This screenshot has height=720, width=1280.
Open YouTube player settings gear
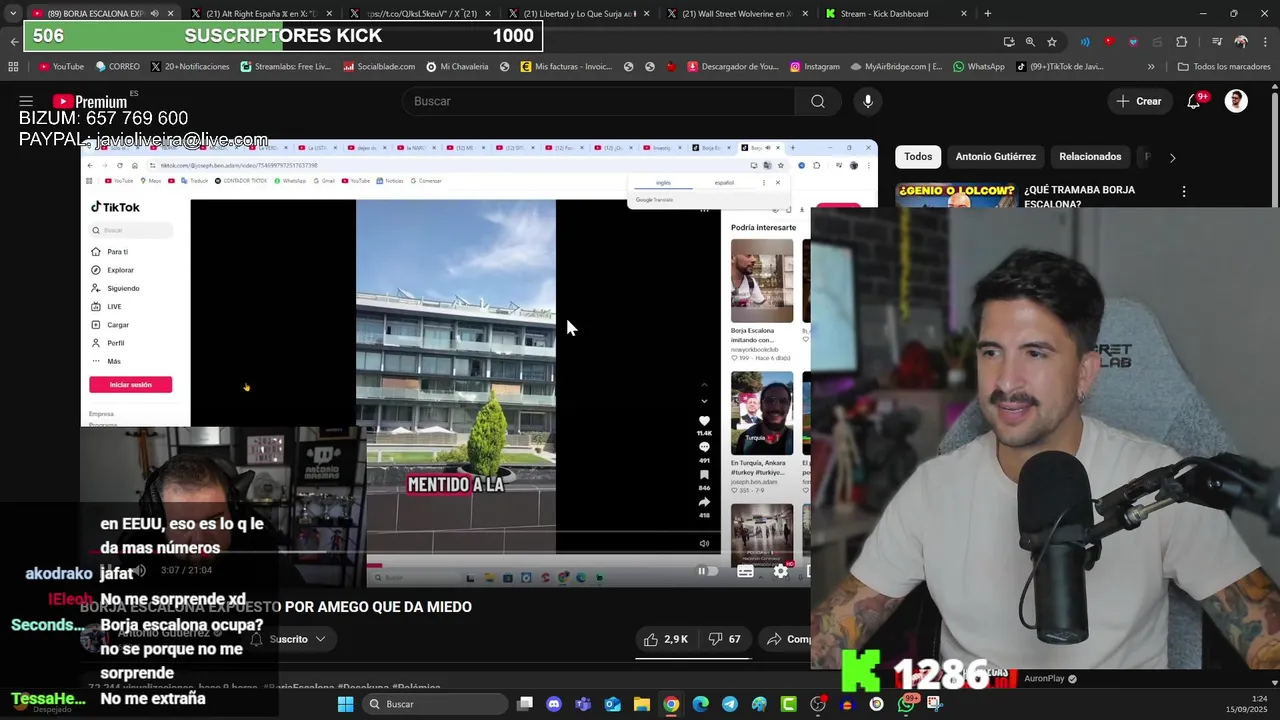781,571
